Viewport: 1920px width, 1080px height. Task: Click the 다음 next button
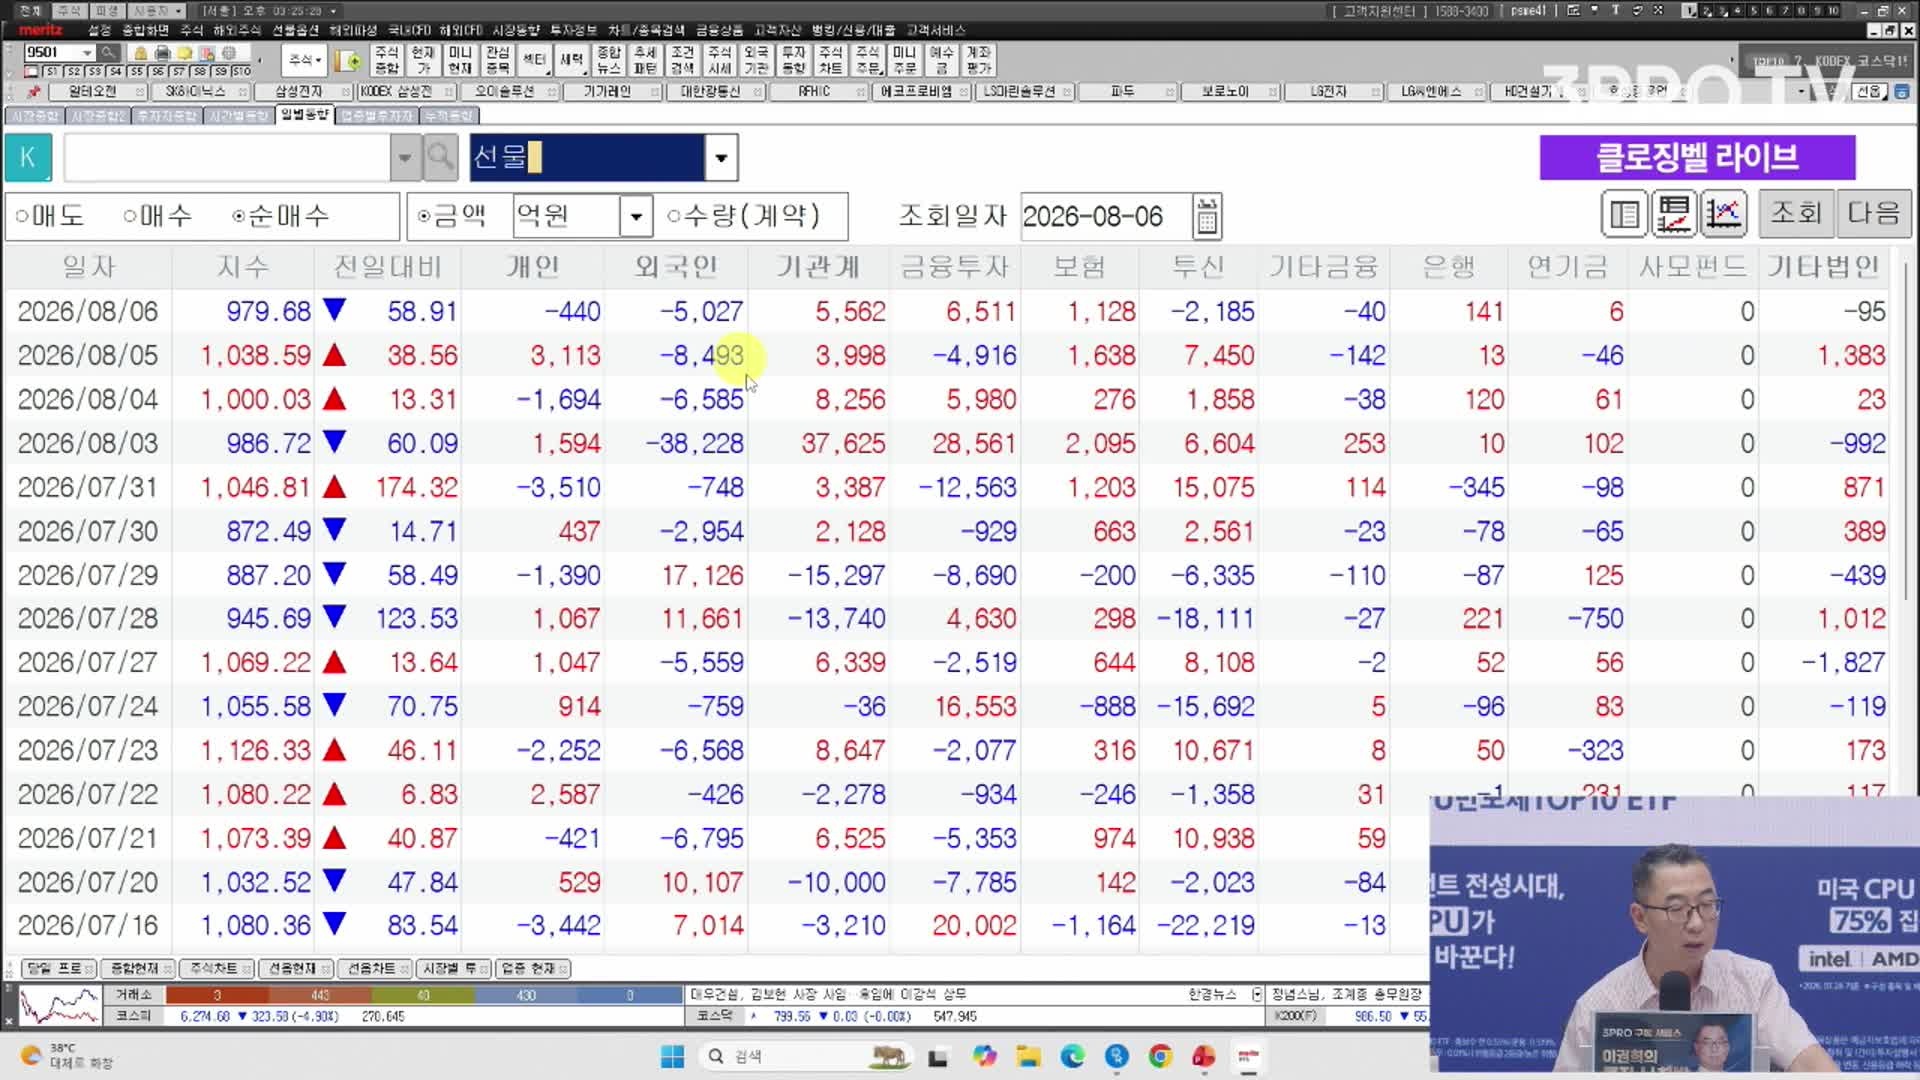(x=1873, y=214)
